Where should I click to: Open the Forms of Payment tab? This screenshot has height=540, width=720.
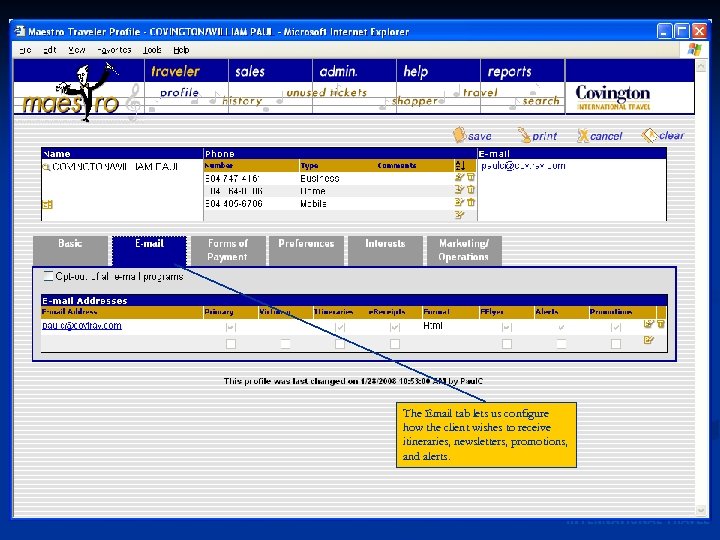point(228,250)
